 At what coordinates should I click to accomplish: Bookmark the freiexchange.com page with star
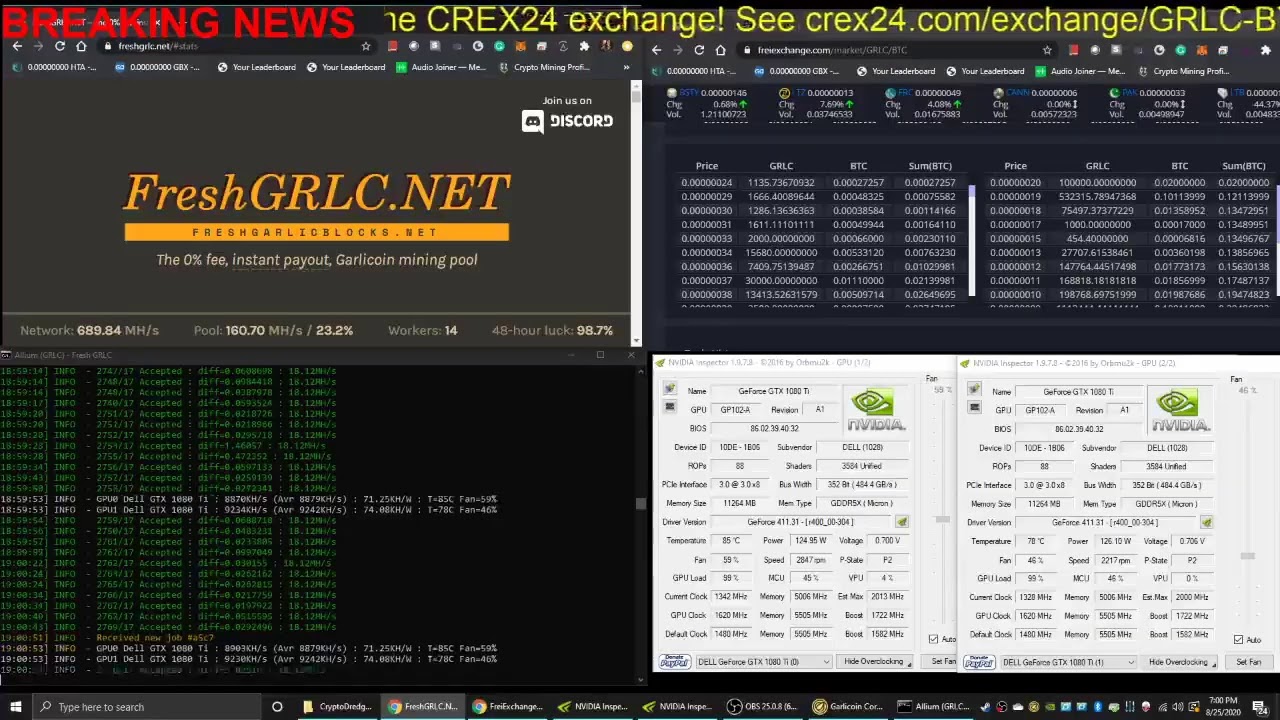click(x=1047, y=50)
